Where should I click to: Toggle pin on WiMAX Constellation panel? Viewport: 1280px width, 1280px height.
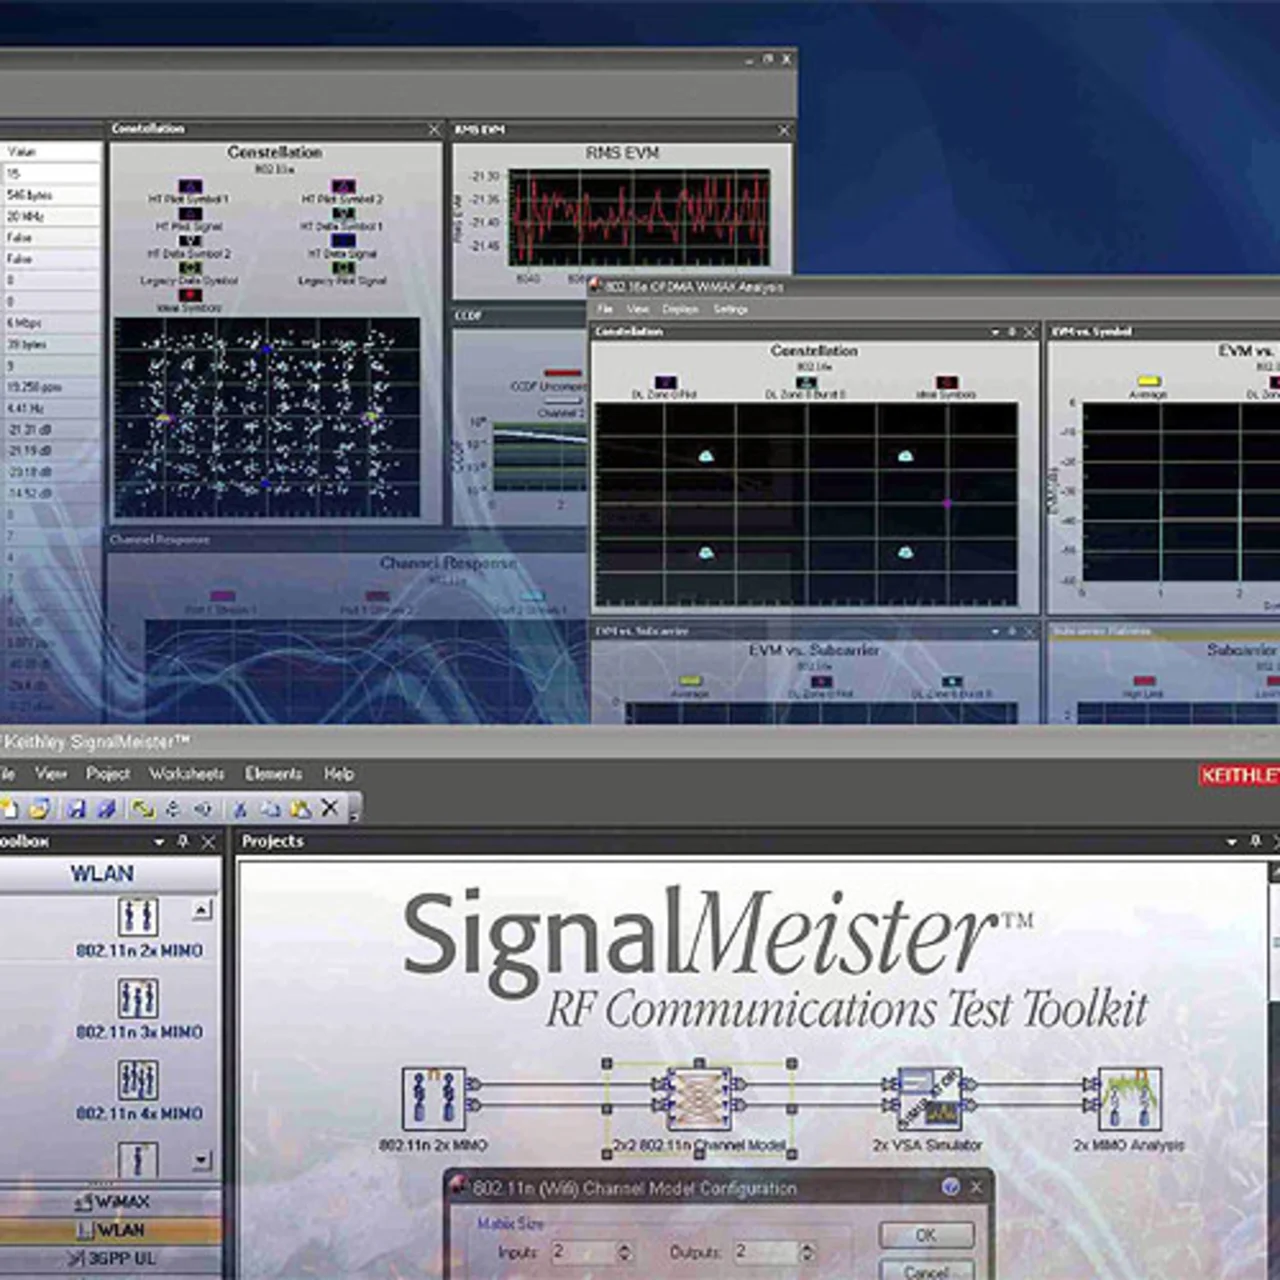[1011, 332]
